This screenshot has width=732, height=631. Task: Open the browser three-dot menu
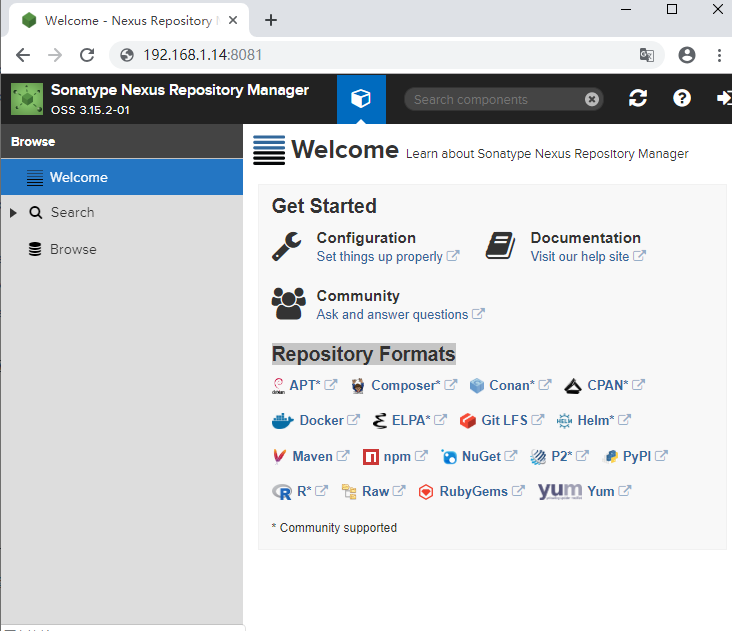(x=719, y=55)
